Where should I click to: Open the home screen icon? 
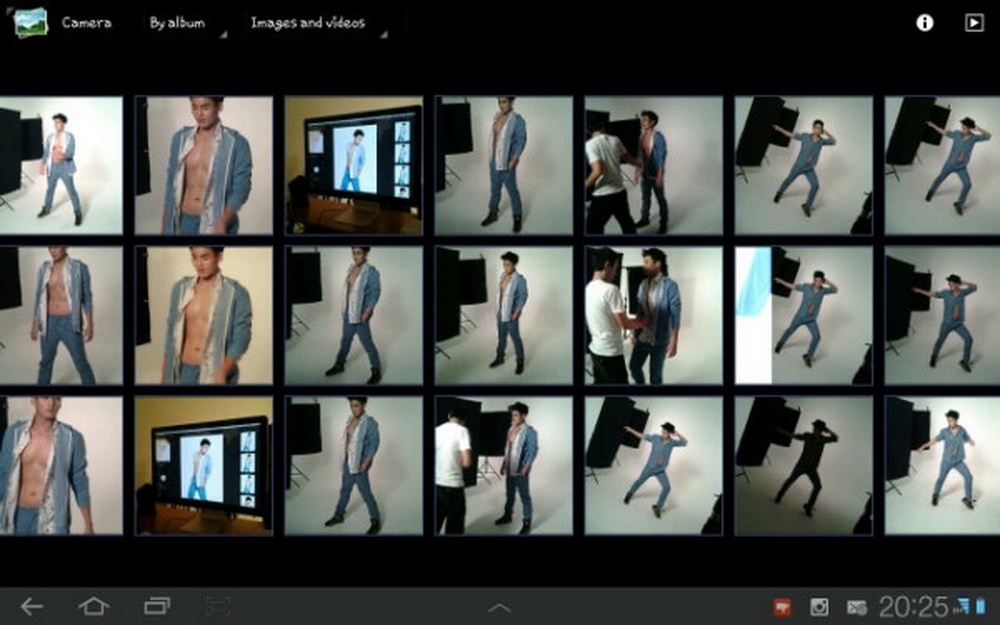94,606
